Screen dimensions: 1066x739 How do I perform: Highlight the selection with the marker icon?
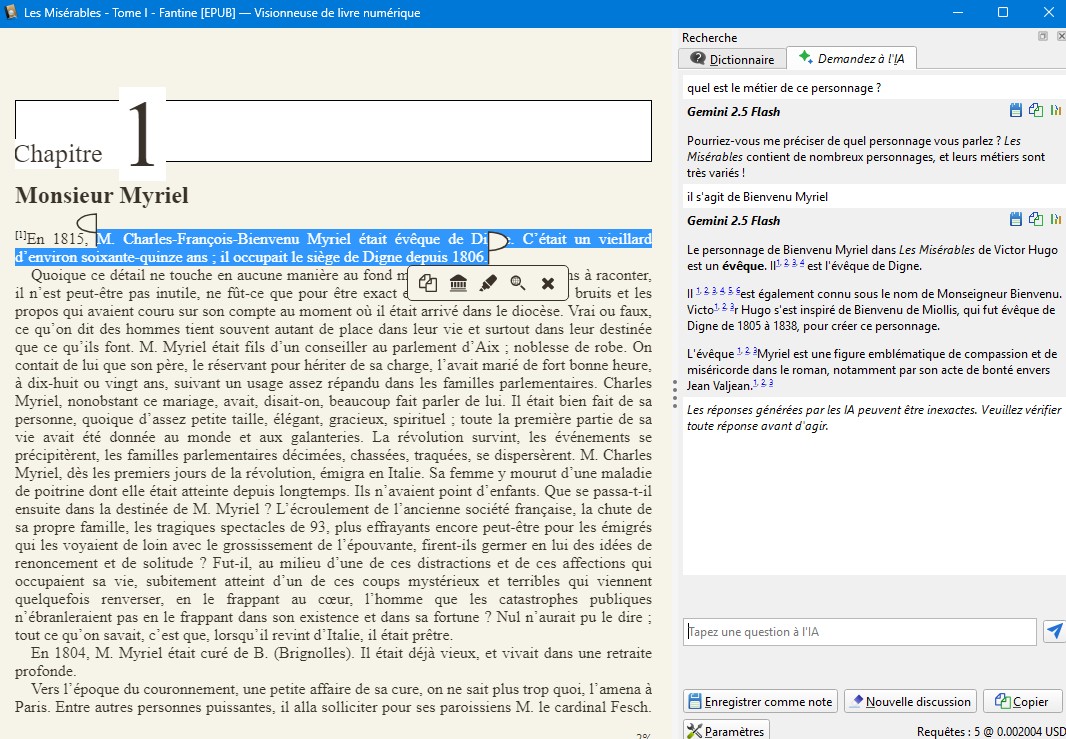[488, 283]
